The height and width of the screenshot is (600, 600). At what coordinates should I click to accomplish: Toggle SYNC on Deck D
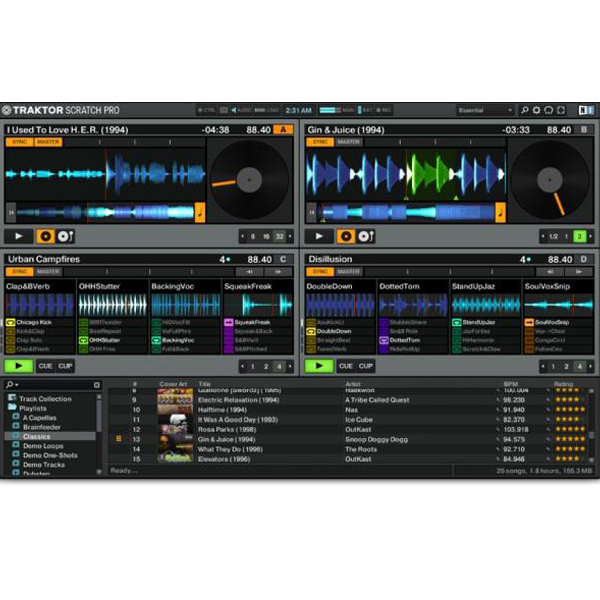pyautogui.click(x=320, y=272)
